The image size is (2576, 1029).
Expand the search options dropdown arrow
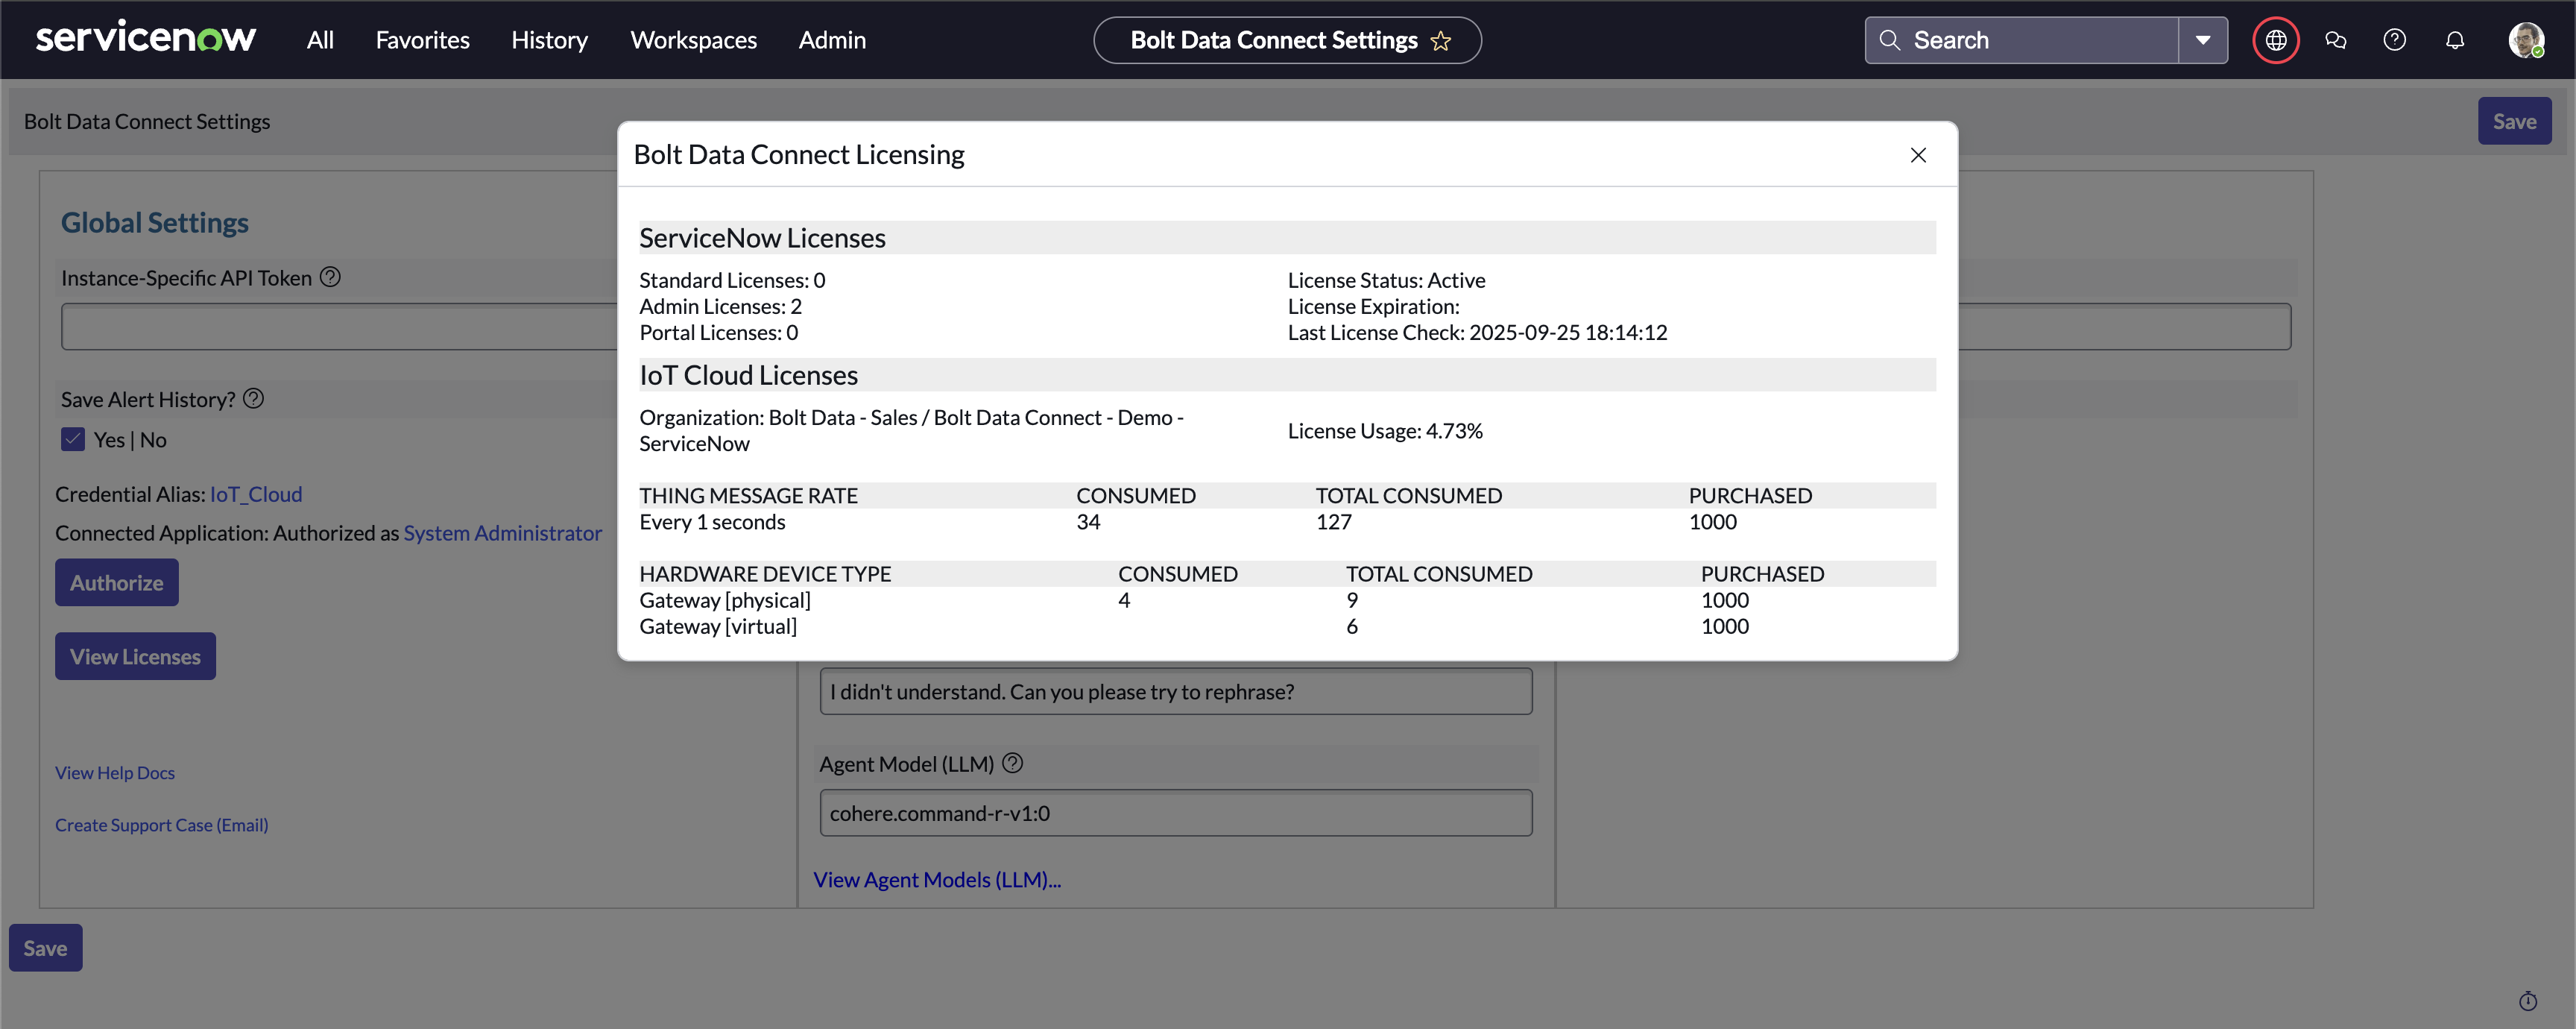[2203, 40]
